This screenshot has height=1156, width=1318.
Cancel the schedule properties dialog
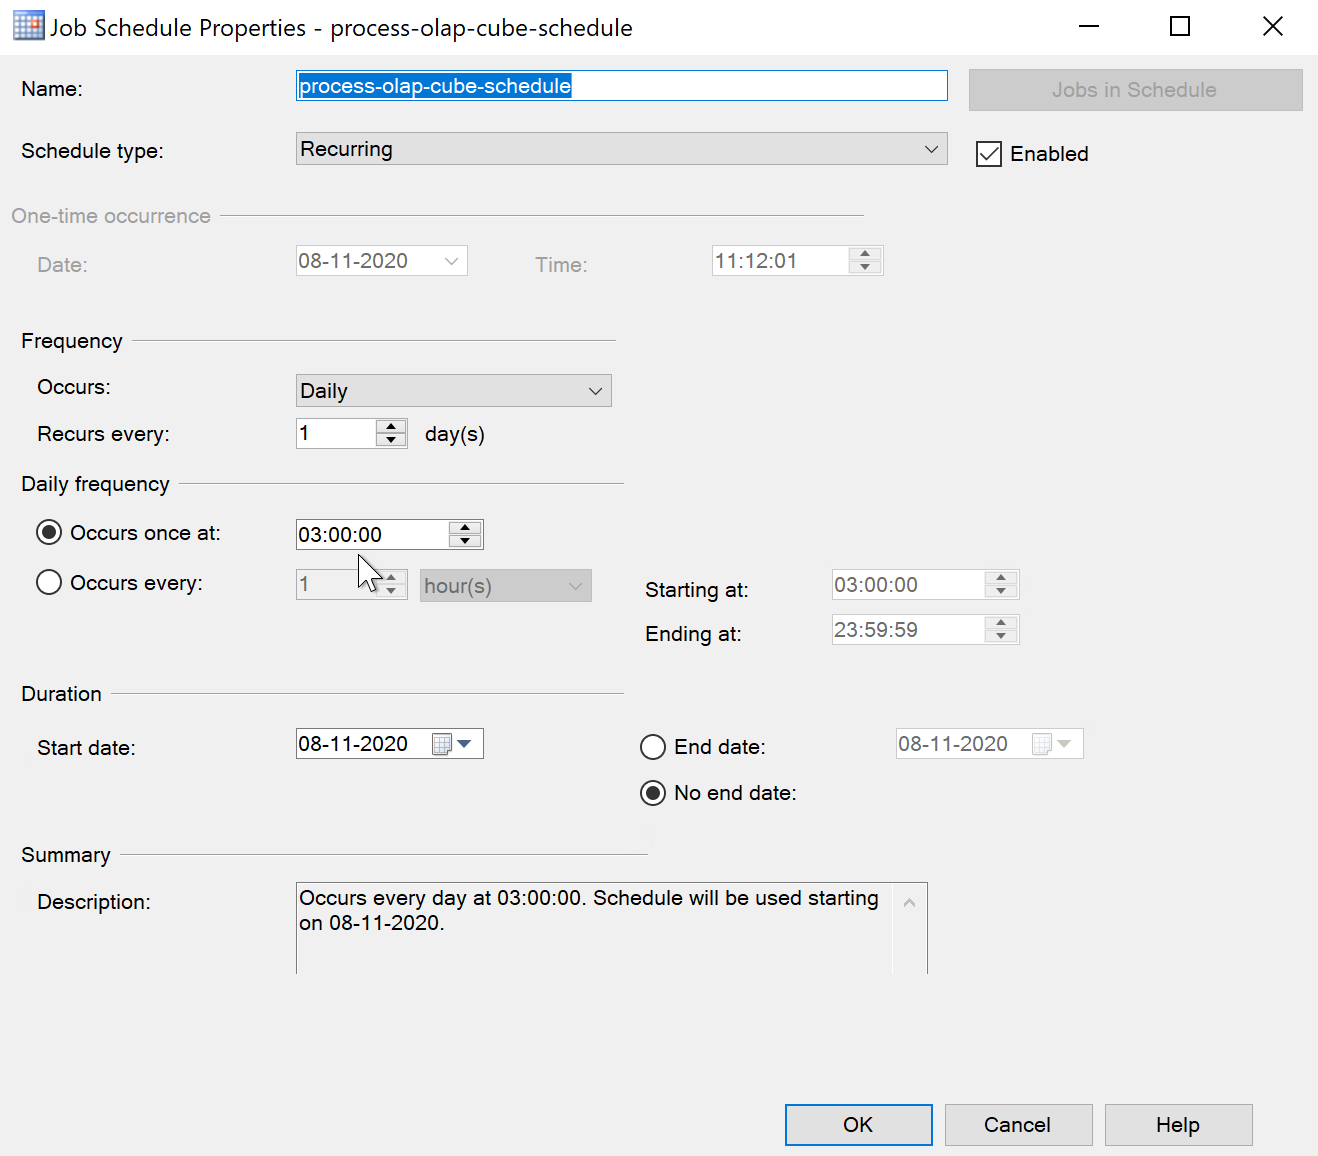coord(1018,1125)
